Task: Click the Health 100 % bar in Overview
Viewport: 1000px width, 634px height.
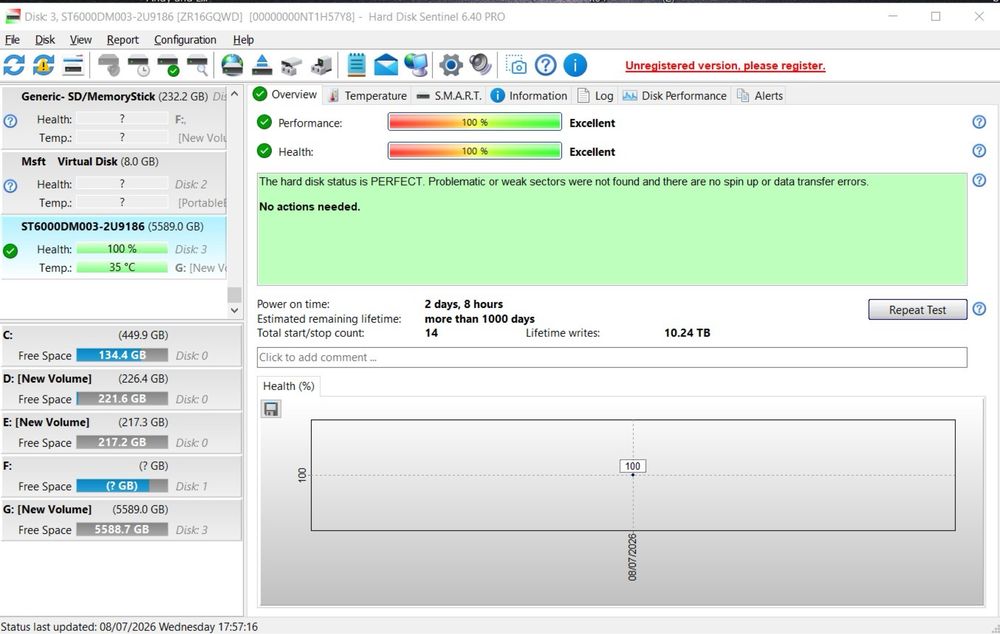Action: [474, 151]
